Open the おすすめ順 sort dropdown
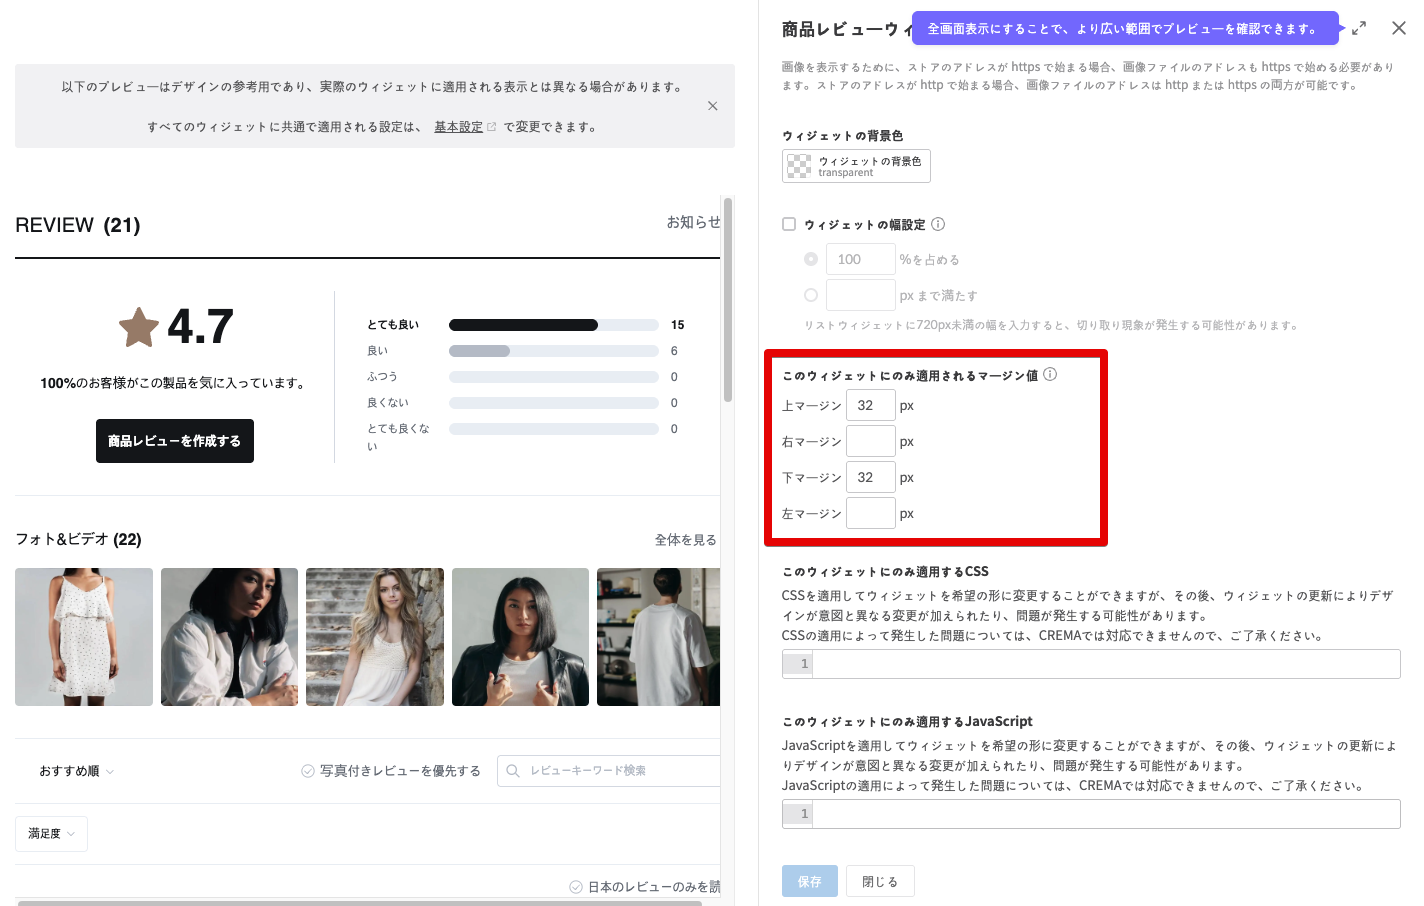 (76, 771)
